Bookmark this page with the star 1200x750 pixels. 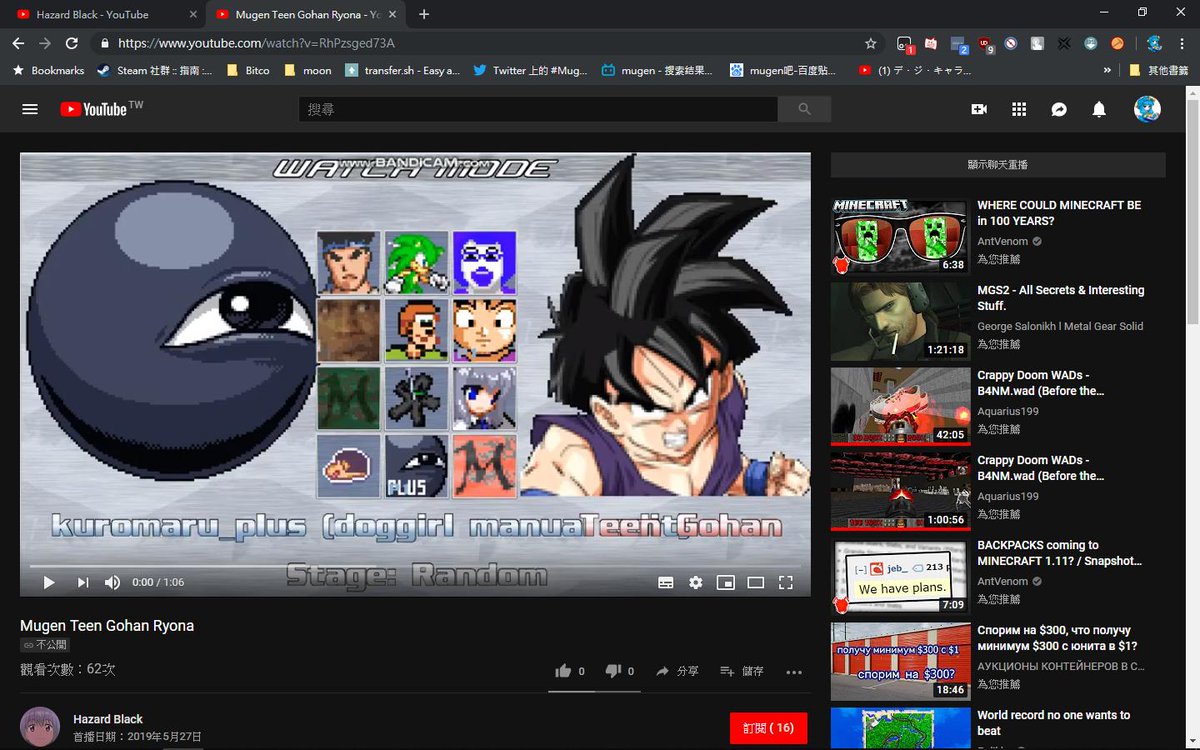pyautogui.click(x=871, y=43)
